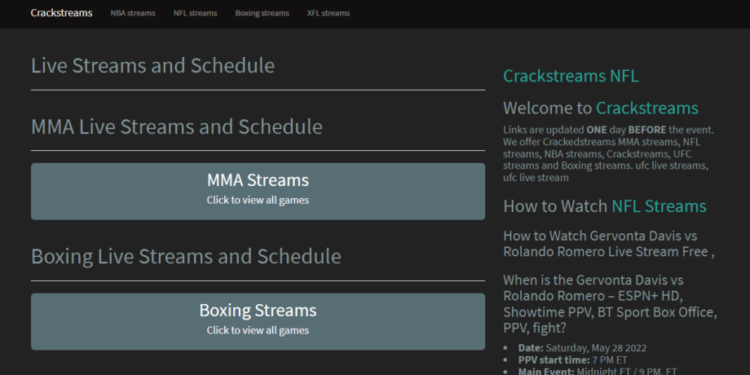Select Boxing streams in top navigation
Viewport: 750px width, 375px height.
pos(262,13)
